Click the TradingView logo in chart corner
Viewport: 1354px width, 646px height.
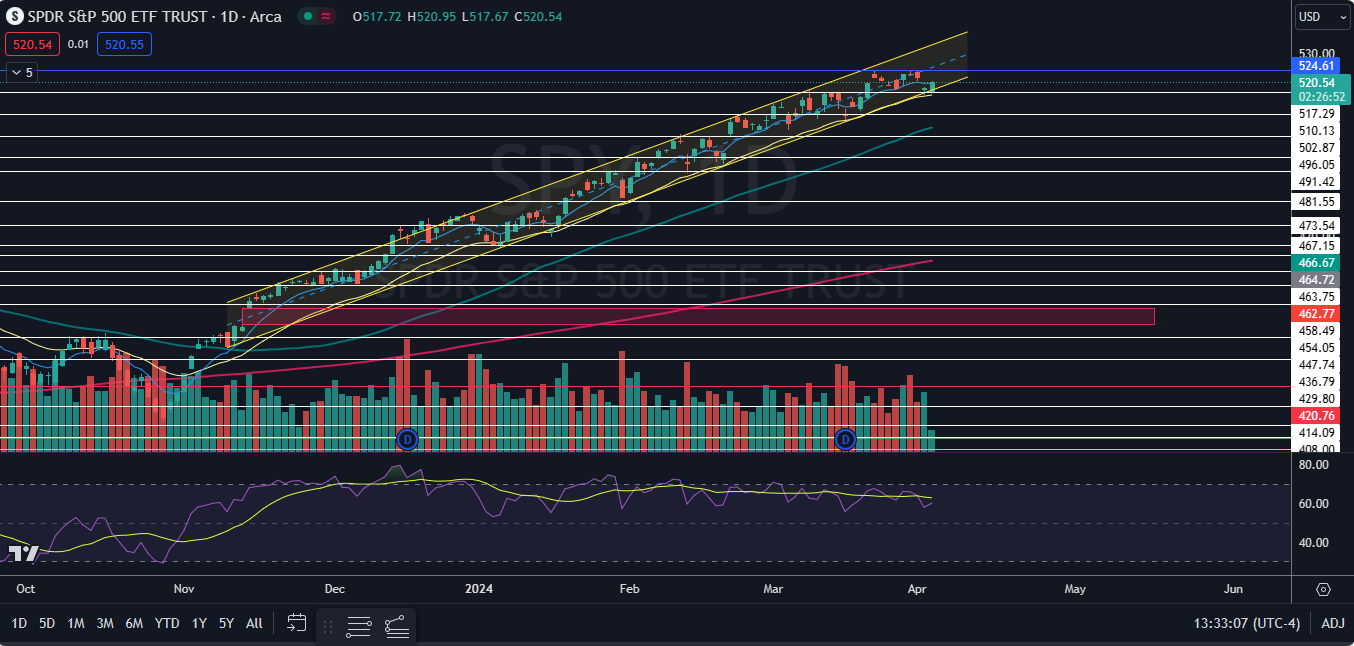coord(22,553)
